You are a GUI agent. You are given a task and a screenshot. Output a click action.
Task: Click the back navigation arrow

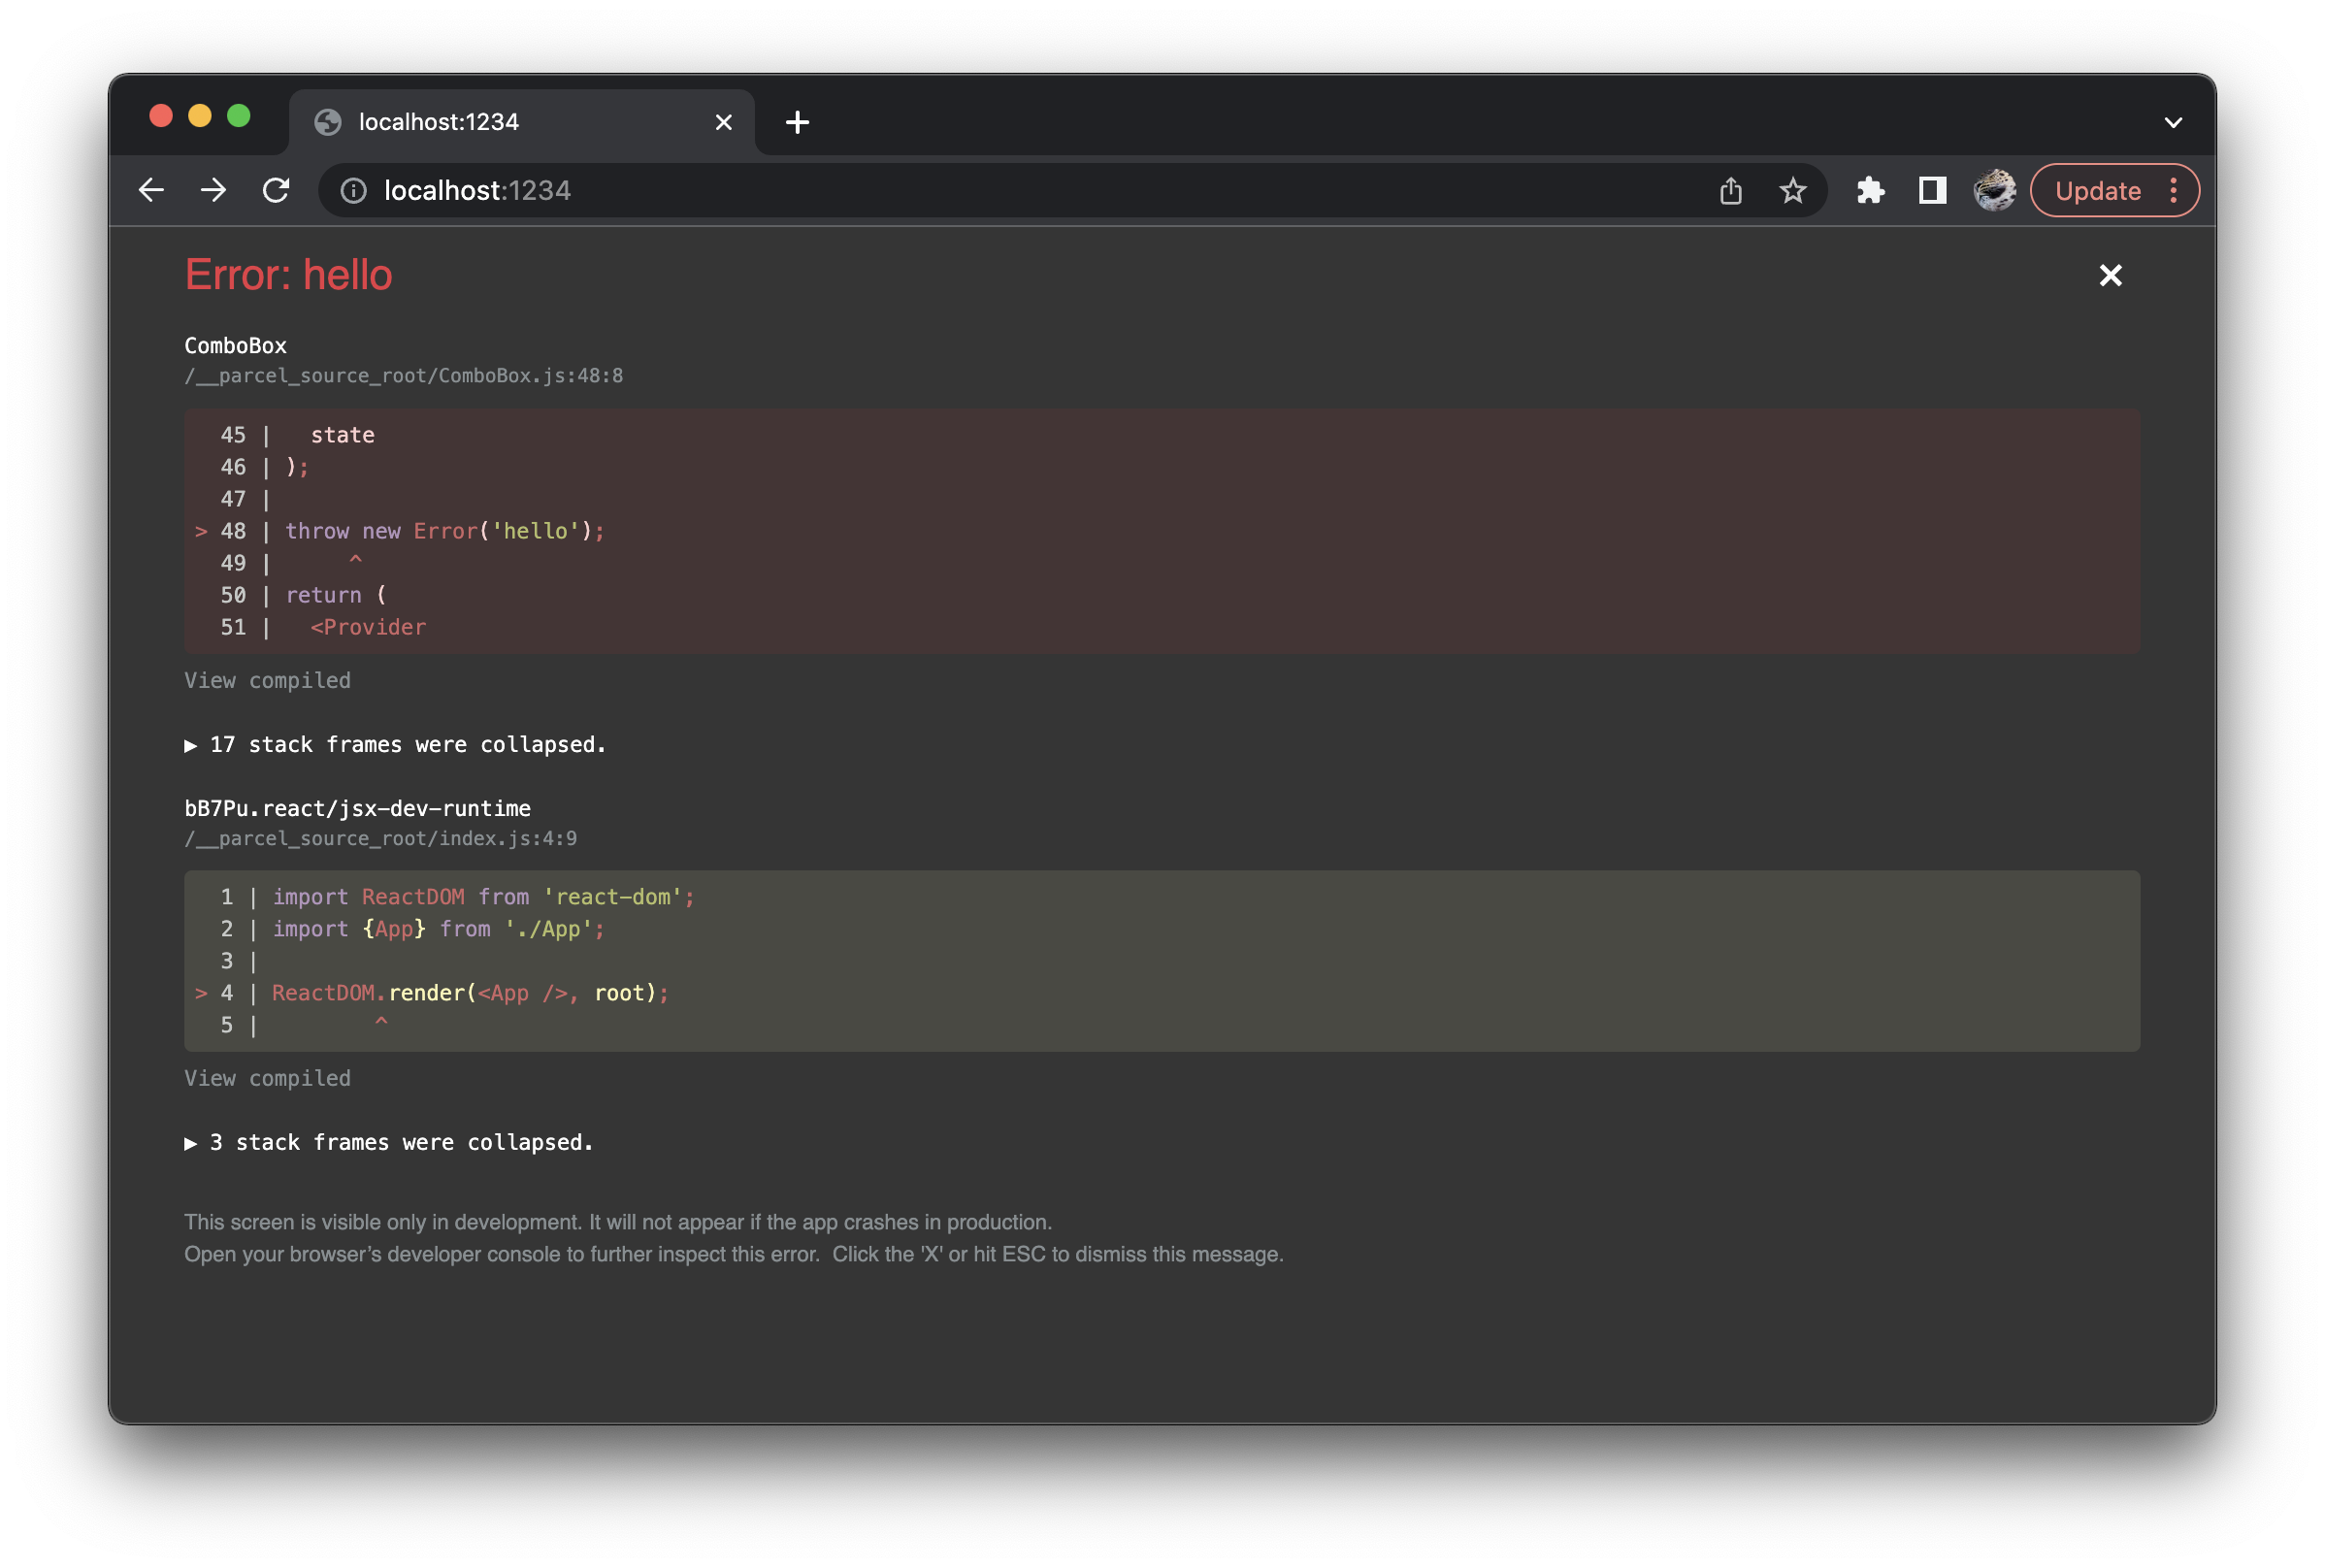pos(151,190)
